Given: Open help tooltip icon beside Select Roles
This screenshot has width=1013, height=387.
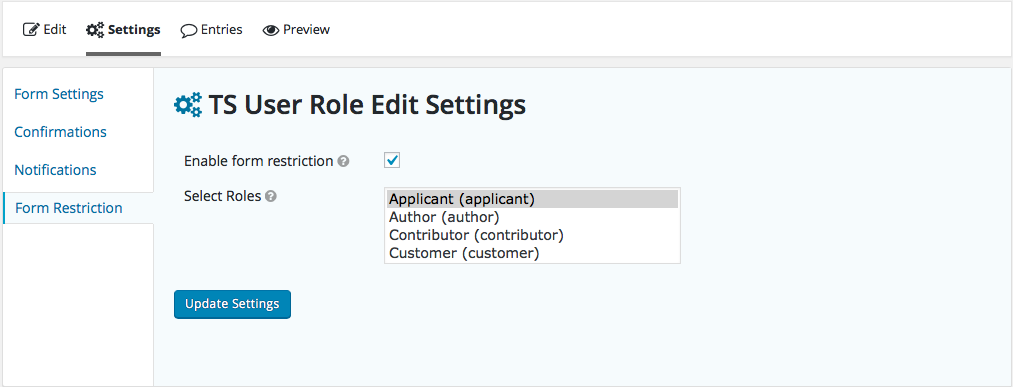Looking at the screenshot, I should [271, 196].
